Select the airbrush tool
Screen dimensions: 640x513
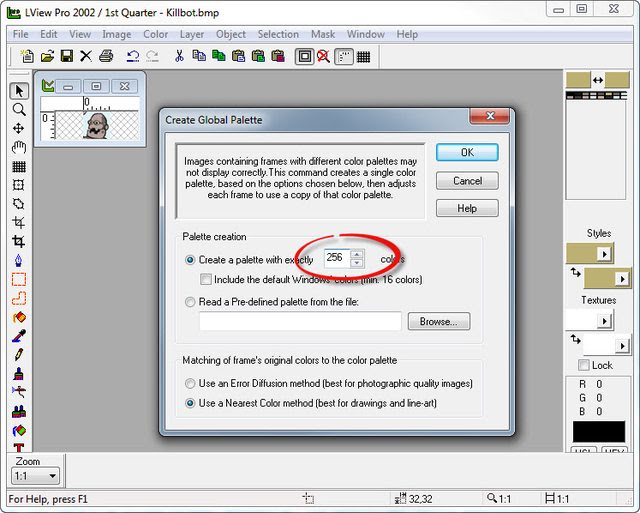click(x=19, y=392)
